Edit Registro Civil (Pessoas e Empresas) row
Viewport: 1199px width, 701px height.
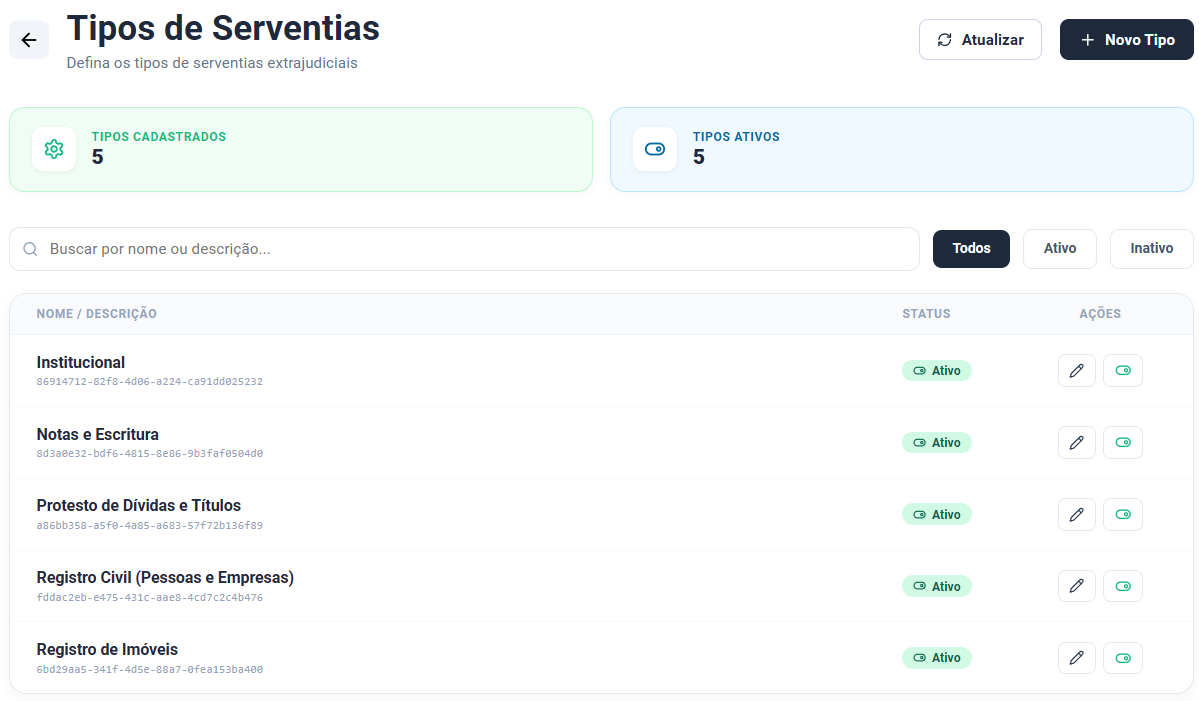1077,586
